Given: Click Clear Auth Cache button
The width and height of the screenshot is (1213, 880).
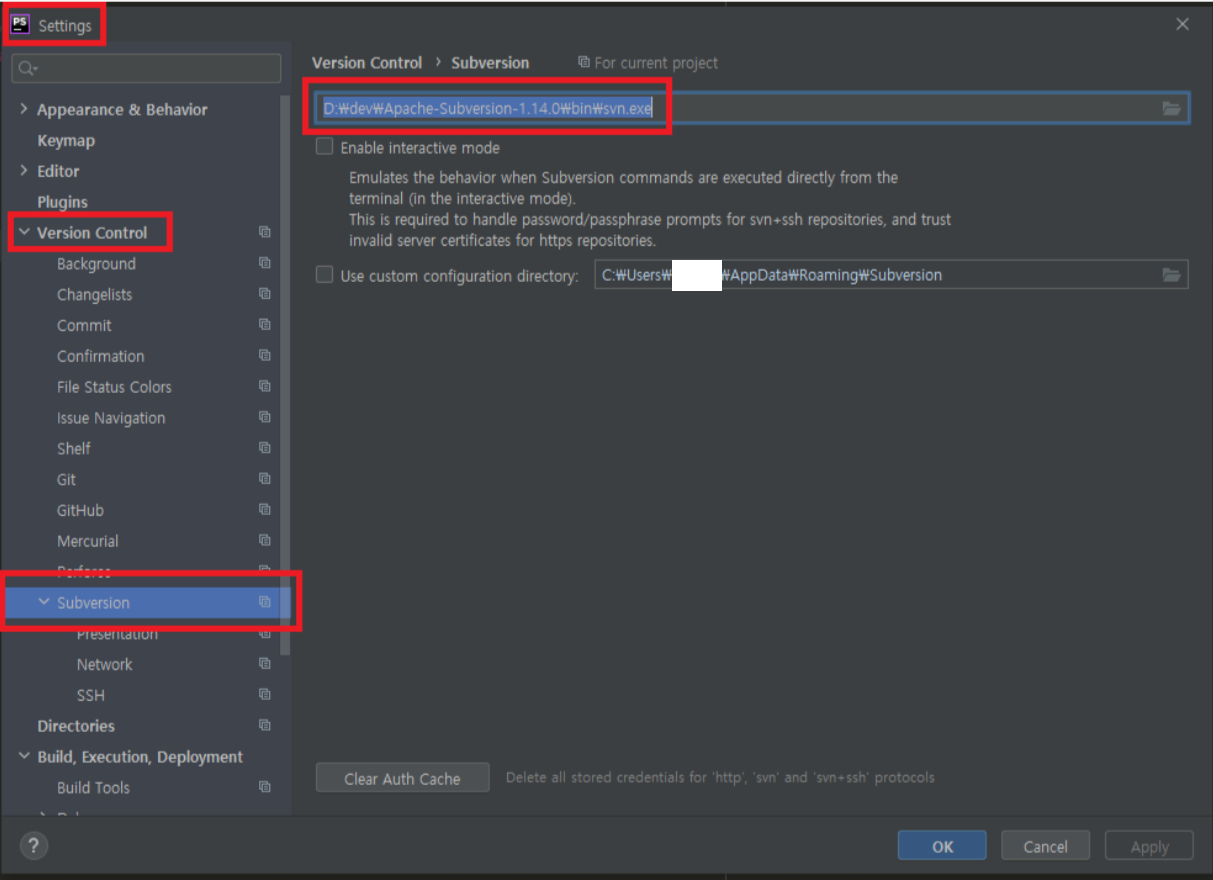Looking at the screenshot, I should [x=402, y=778].
